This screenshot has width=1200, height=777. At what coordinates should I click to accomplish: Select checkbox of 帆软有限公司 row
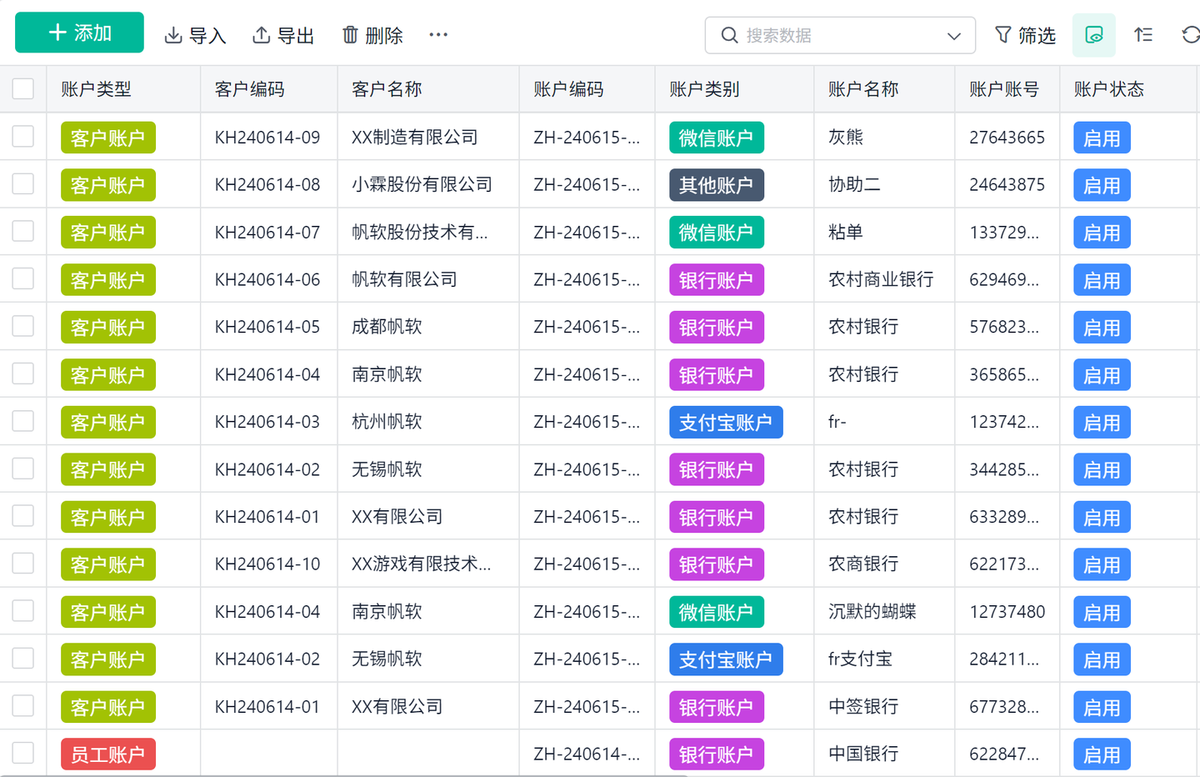[23, 279]
